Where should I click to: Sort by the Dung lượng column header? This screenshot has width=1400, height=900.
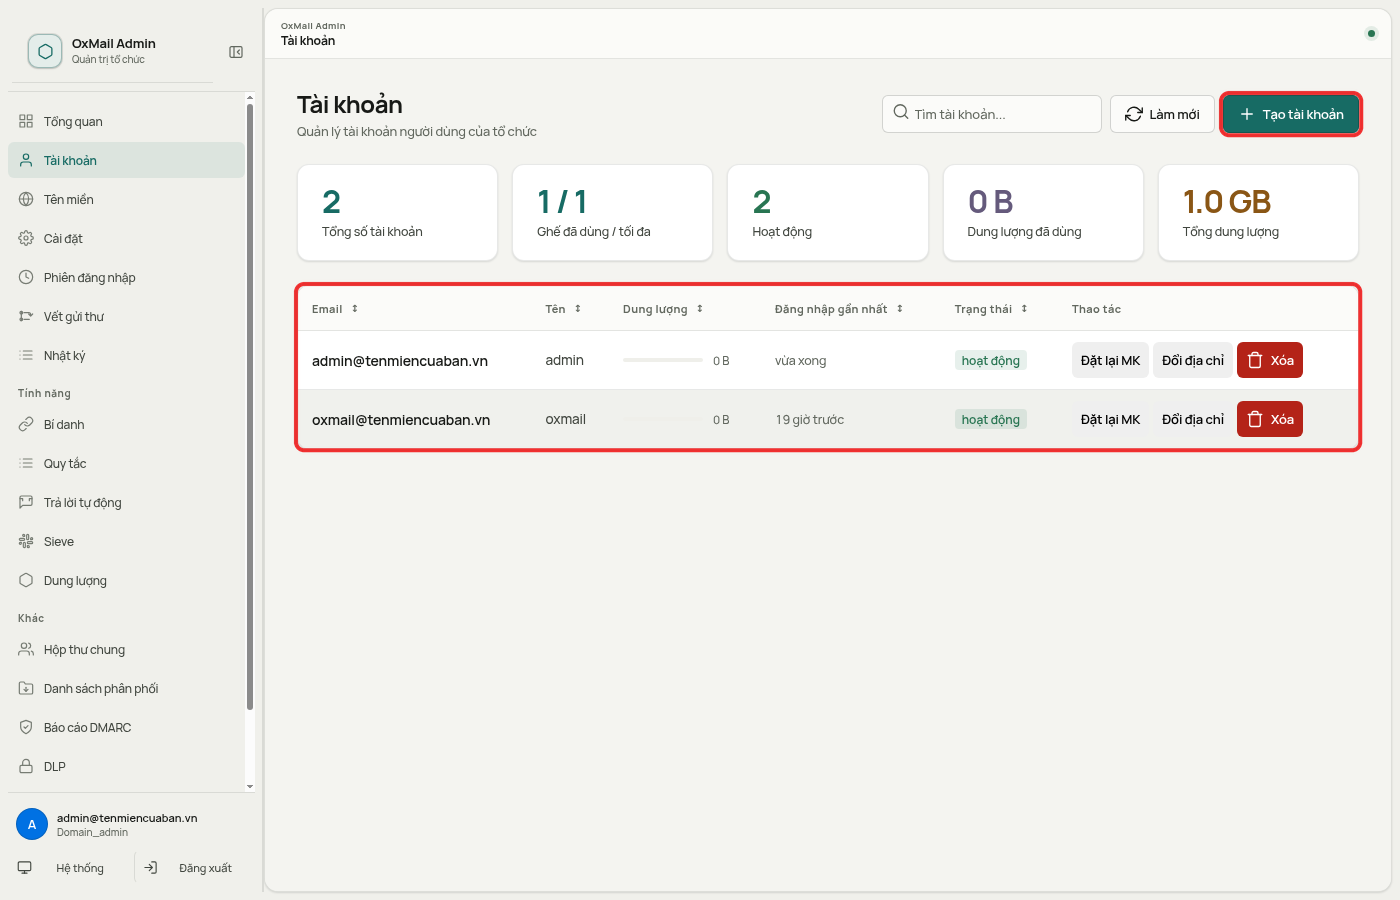[663, 309]
